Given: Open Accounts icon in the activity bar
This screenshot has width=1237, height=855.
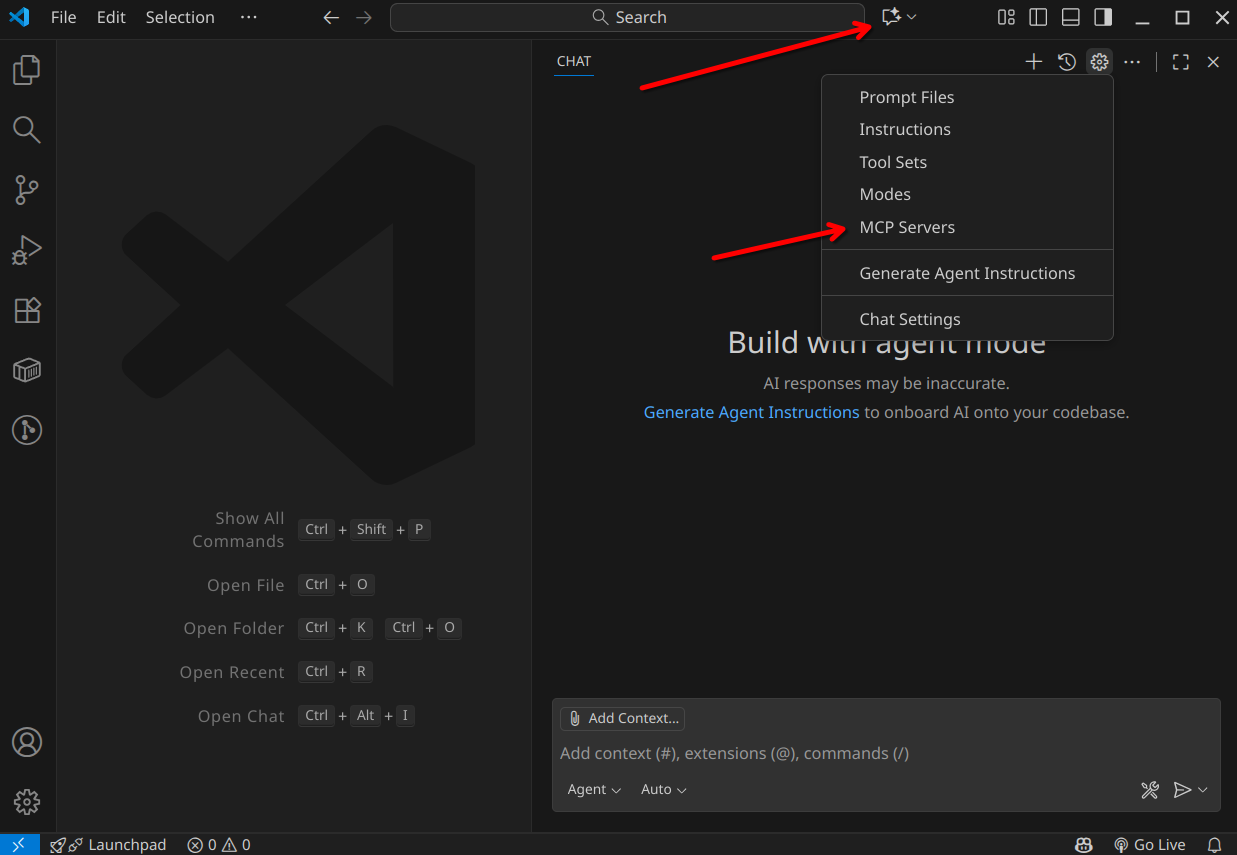Looking at the screenshot, I should pyautogui.click(x=26, y=742).
